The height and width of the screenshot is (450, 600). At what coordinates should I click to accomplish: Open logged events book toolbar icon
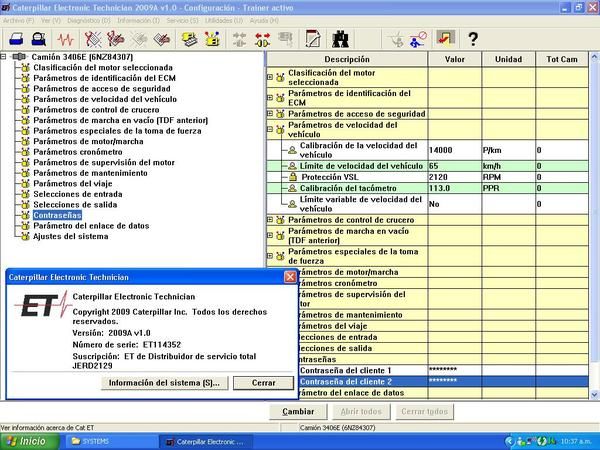pyautogui.click(x=161, y=39)
